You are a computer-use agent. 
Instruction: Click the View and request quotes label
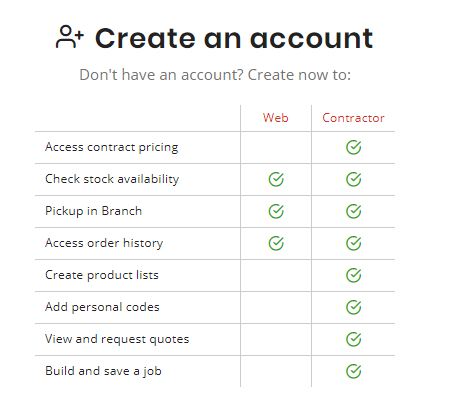point(117,339)
